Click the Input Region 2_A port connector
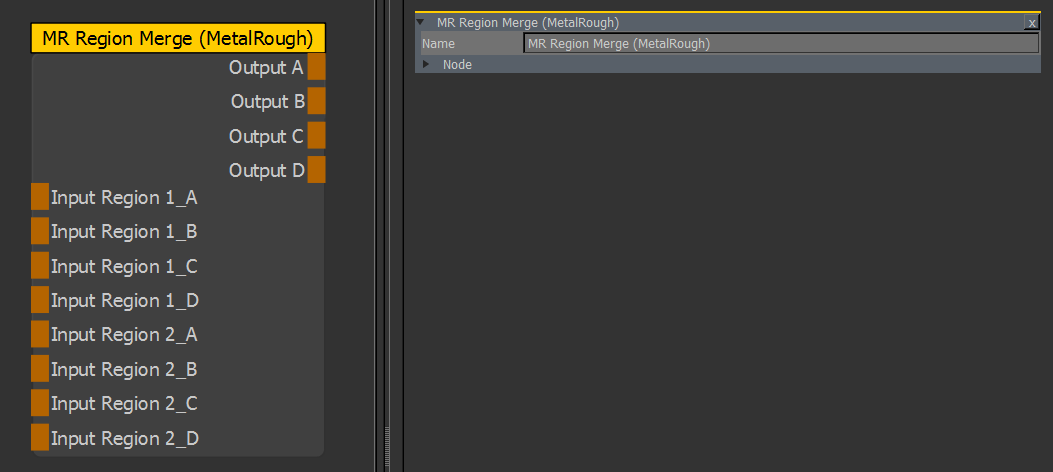The width and height of the screenshot is (1053, 472). 40,334
